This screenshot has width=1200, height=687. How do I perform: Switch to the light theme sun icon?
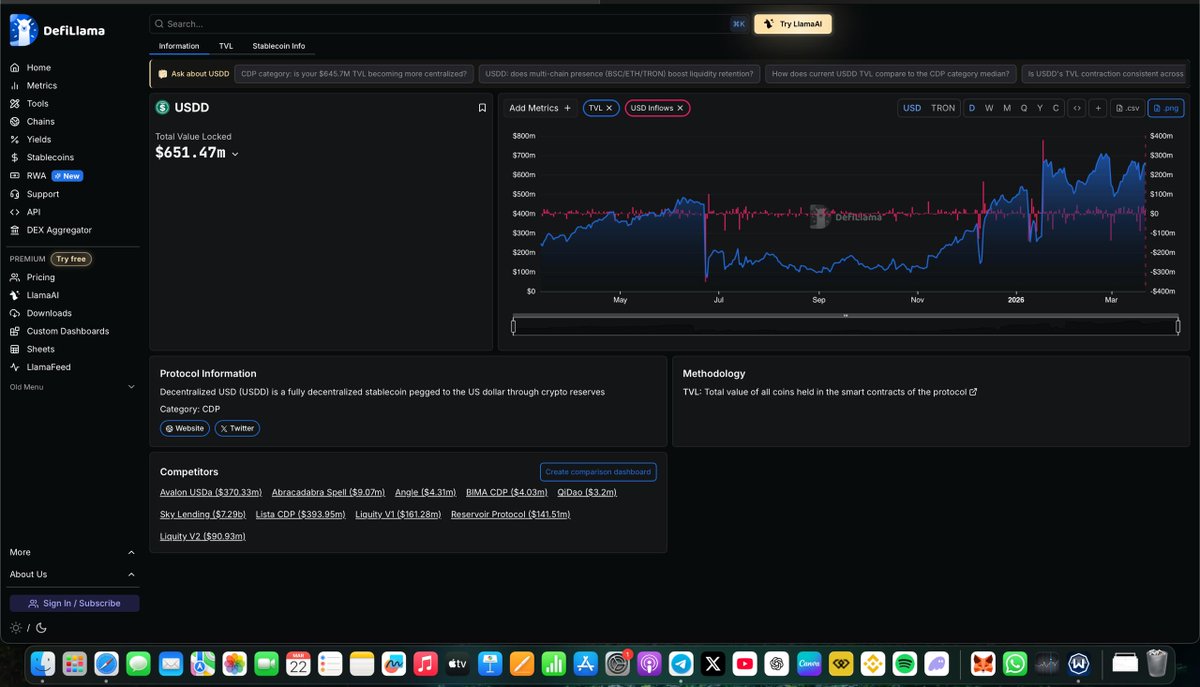[15, 628]
